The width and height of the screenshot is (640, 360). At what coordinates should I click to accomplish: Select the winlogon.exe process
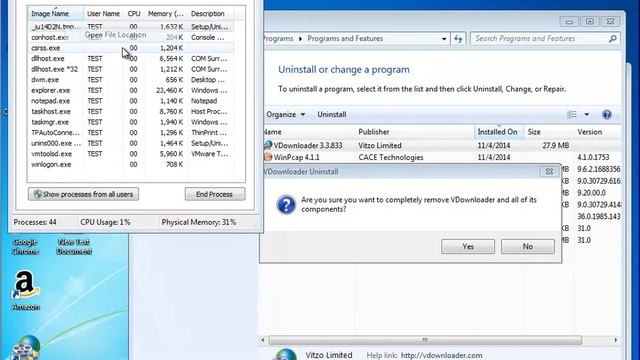(131, 164)
